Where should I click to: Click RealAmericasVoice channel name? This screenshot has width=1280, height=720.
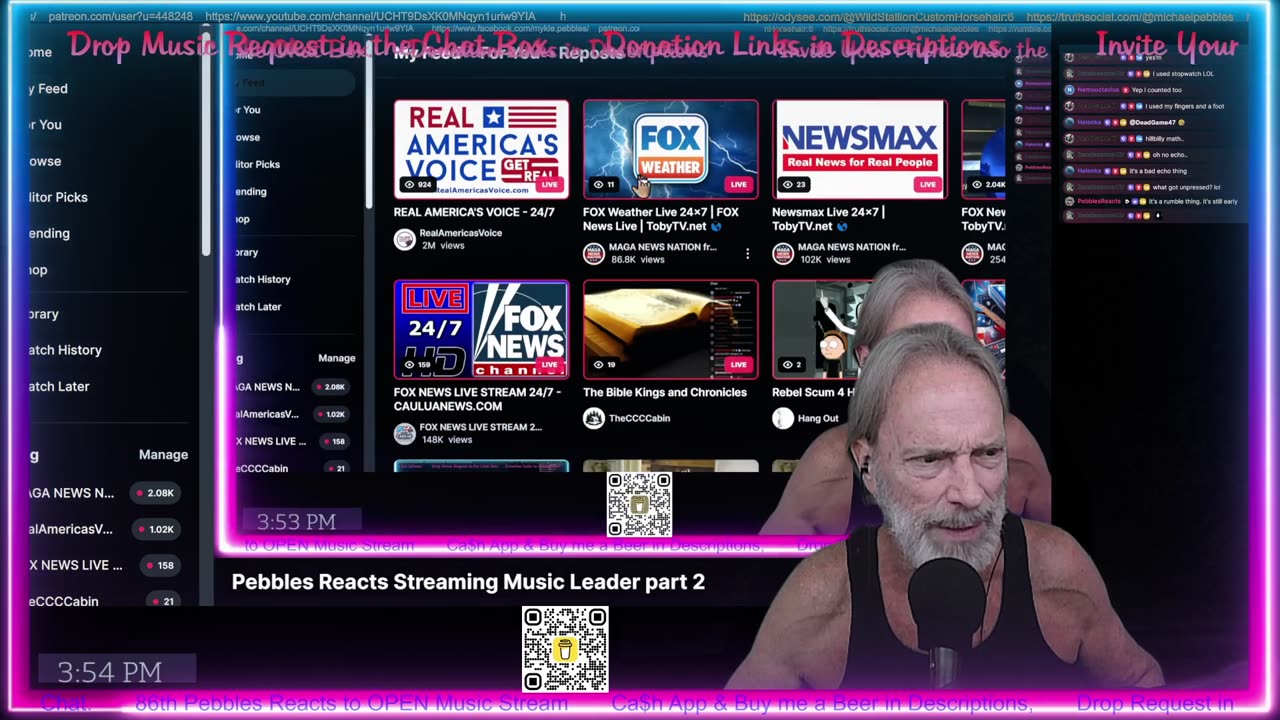[x=461, y=233]
